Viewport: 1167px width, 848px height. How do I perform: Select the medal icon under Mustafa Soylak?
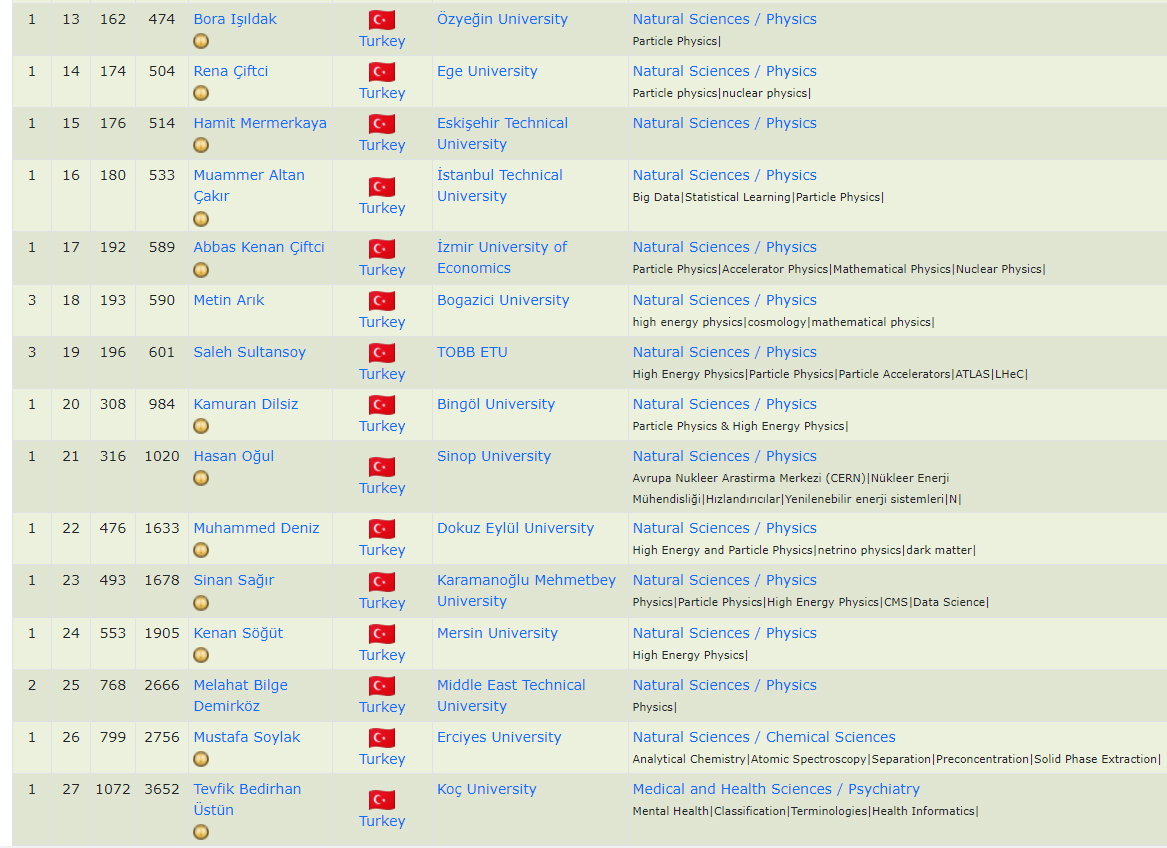tap(201, 759)
